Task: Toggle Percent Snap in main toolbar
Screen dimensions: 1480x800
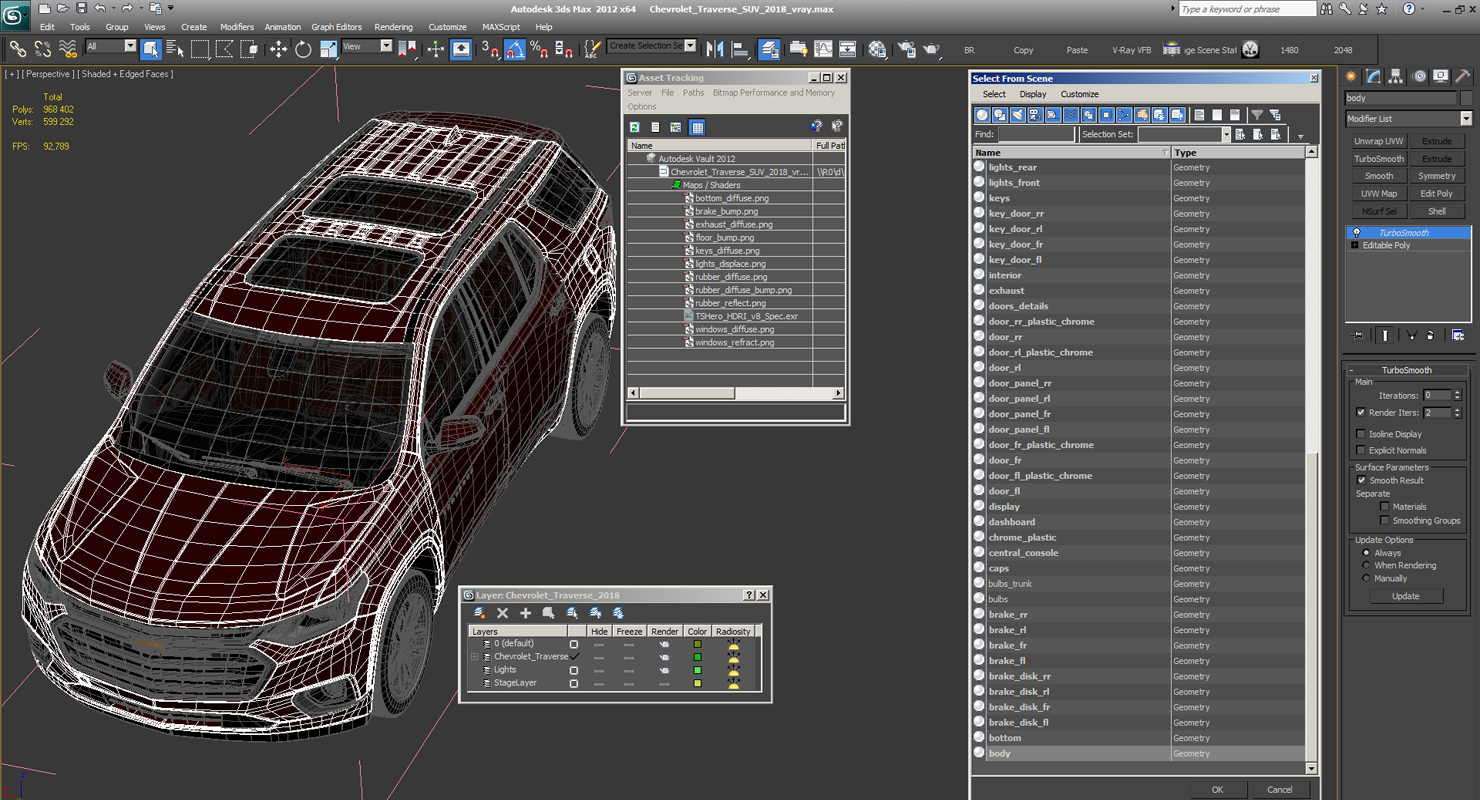Action: point(539,48)
